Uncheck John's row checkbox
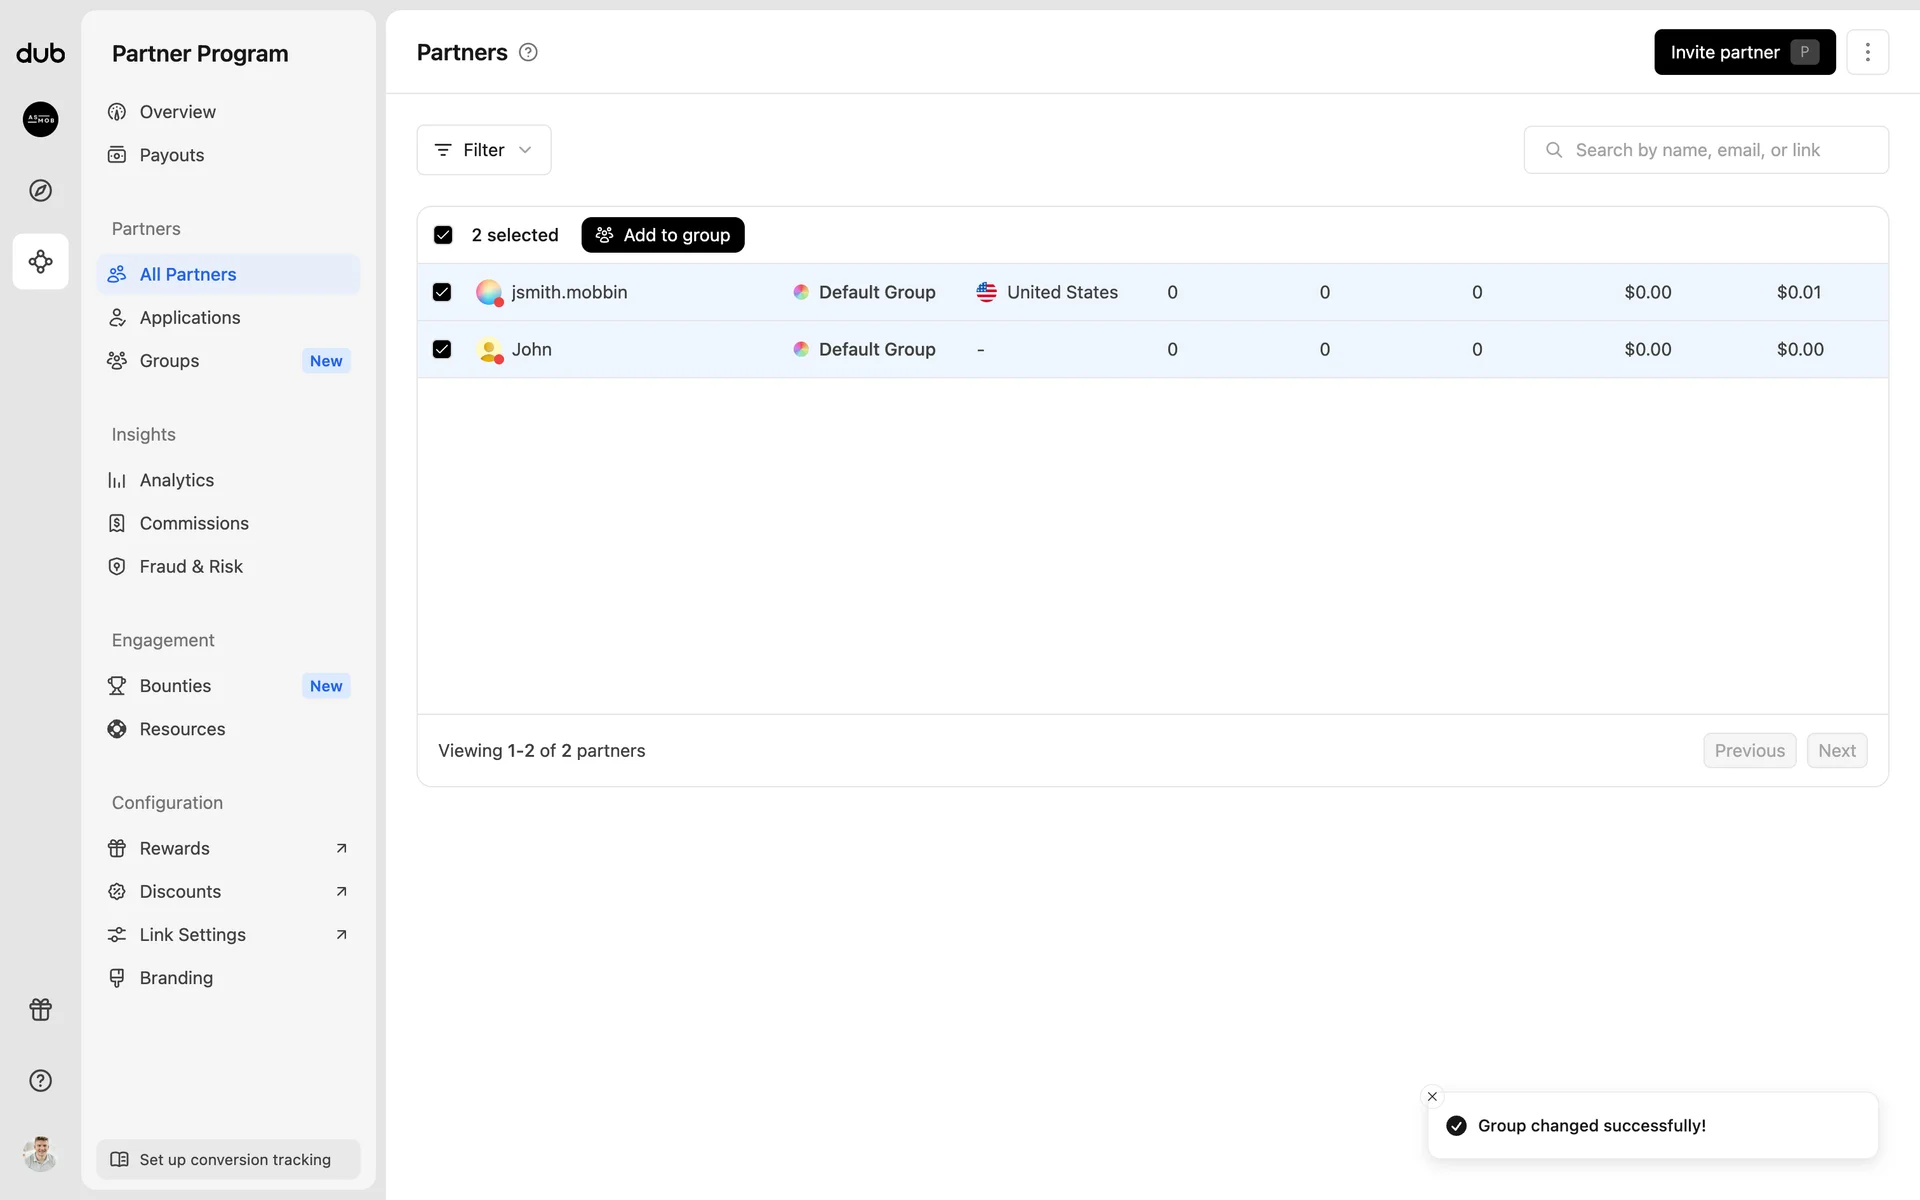The width and height of the screenshot is (1920, 1200). pos(442,349)
